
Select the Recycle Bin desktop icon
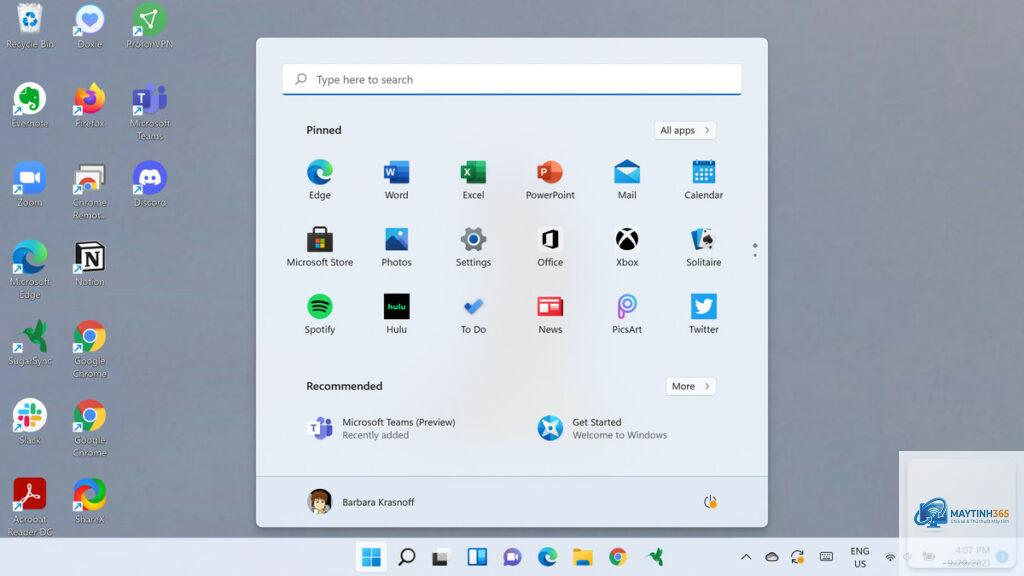click(29, 26)
